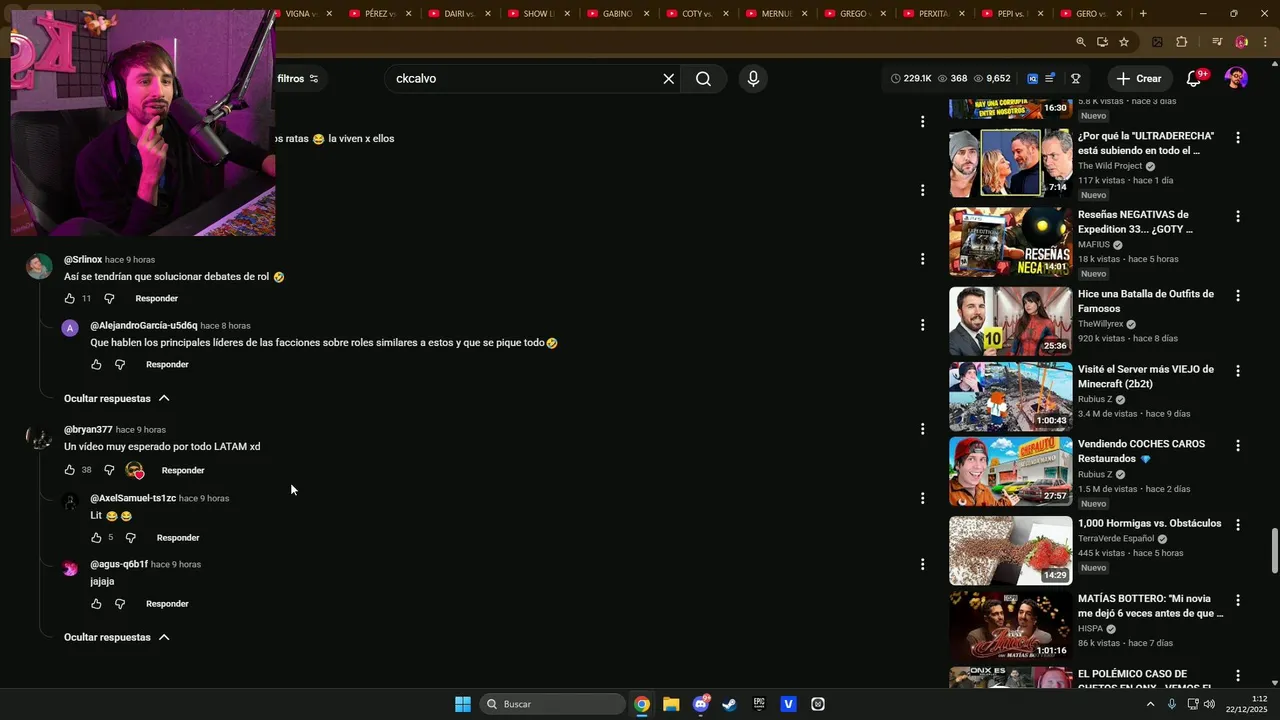This screenshot has height=720, width=1280.
Task: Dislike the 'Lit' reply by @AxelSamuel-ts1zc
Action: (130, 537)
